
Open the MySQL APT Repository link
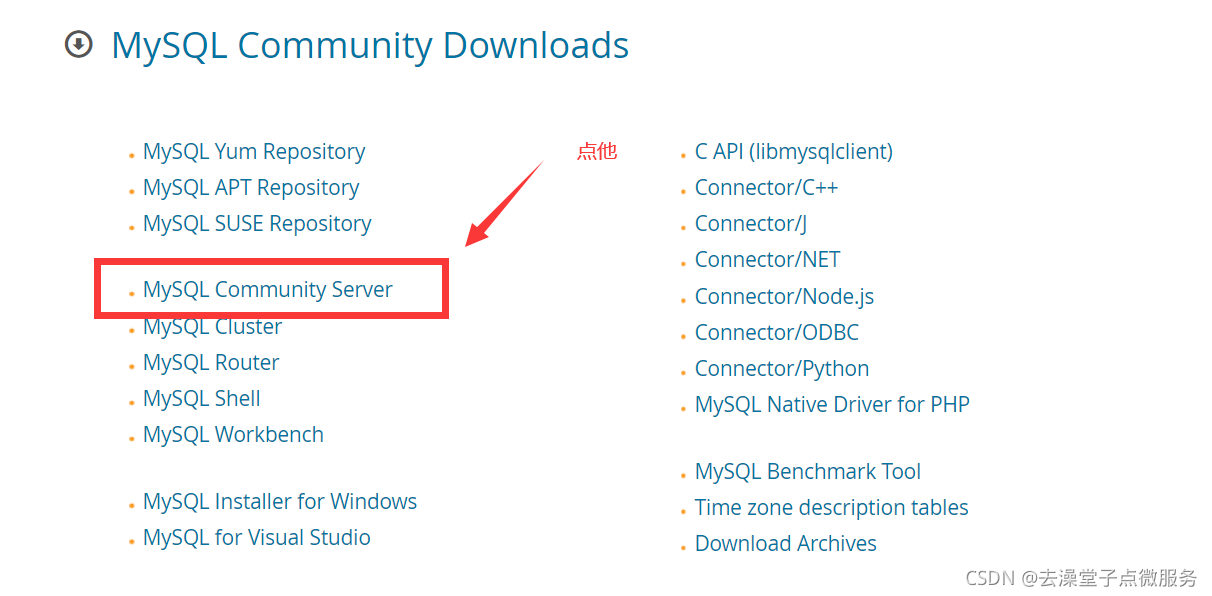(251, 188)
